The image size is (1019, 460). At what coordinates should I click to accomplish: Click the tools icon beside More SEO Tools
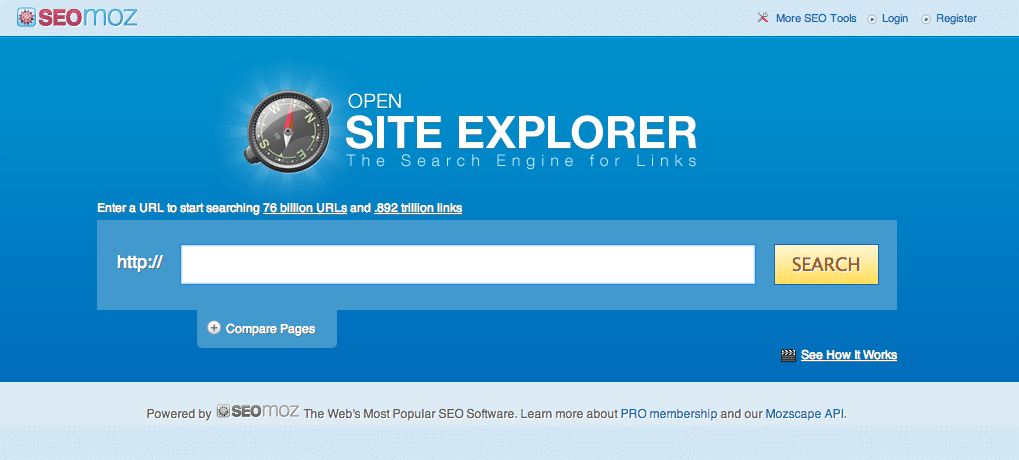point(763,18)
